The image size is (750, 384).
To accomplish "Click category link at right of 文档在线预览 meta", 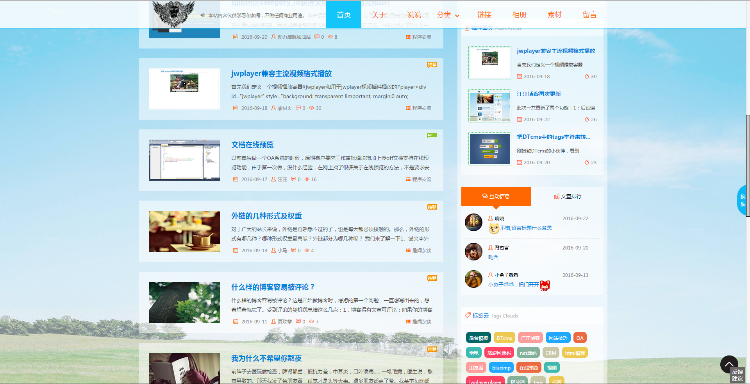I will click(419, 179).
